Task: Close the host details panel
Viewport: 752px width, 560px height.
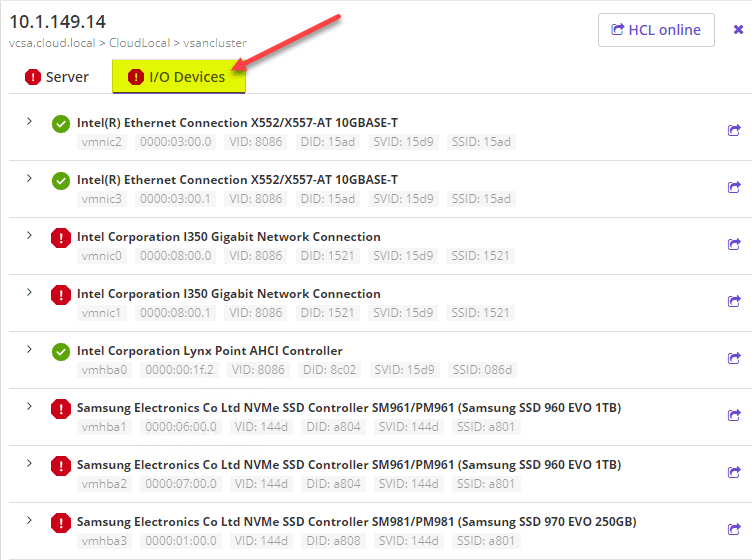Action: (738, 30)
